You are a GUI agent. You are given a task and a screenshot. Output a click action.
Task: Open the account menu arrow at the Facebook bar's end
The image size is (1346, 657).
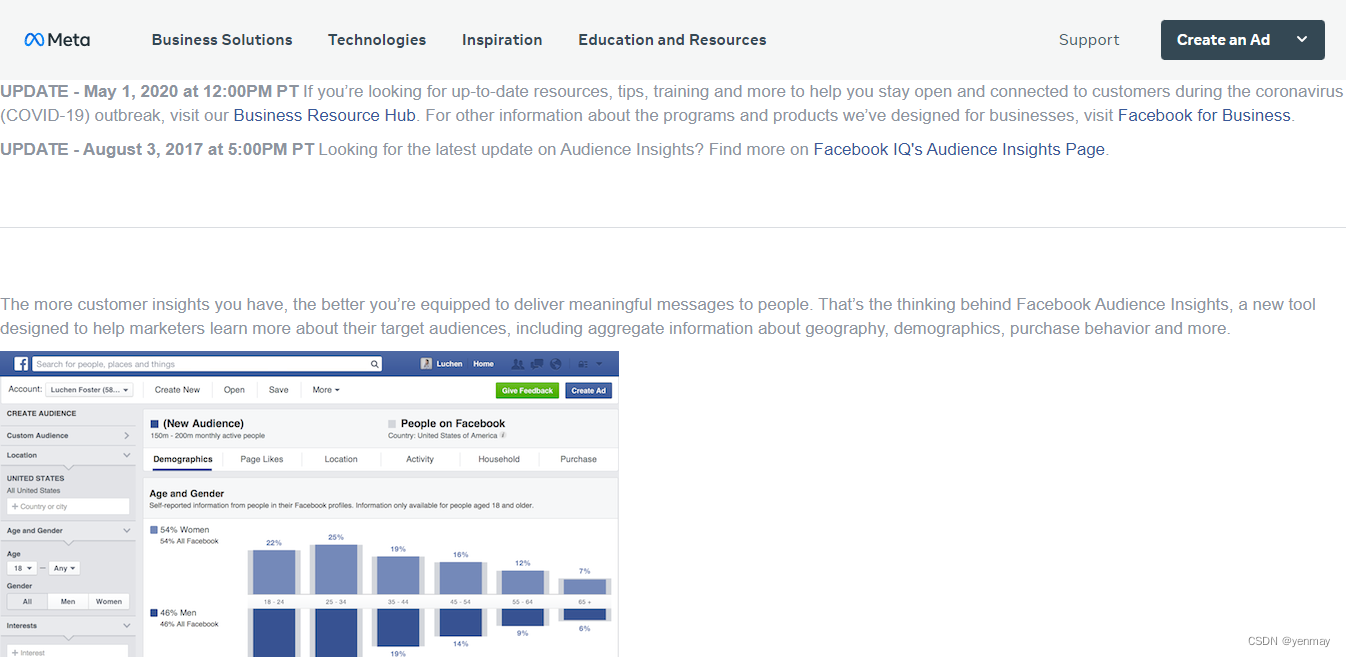[x=599, y=364]
